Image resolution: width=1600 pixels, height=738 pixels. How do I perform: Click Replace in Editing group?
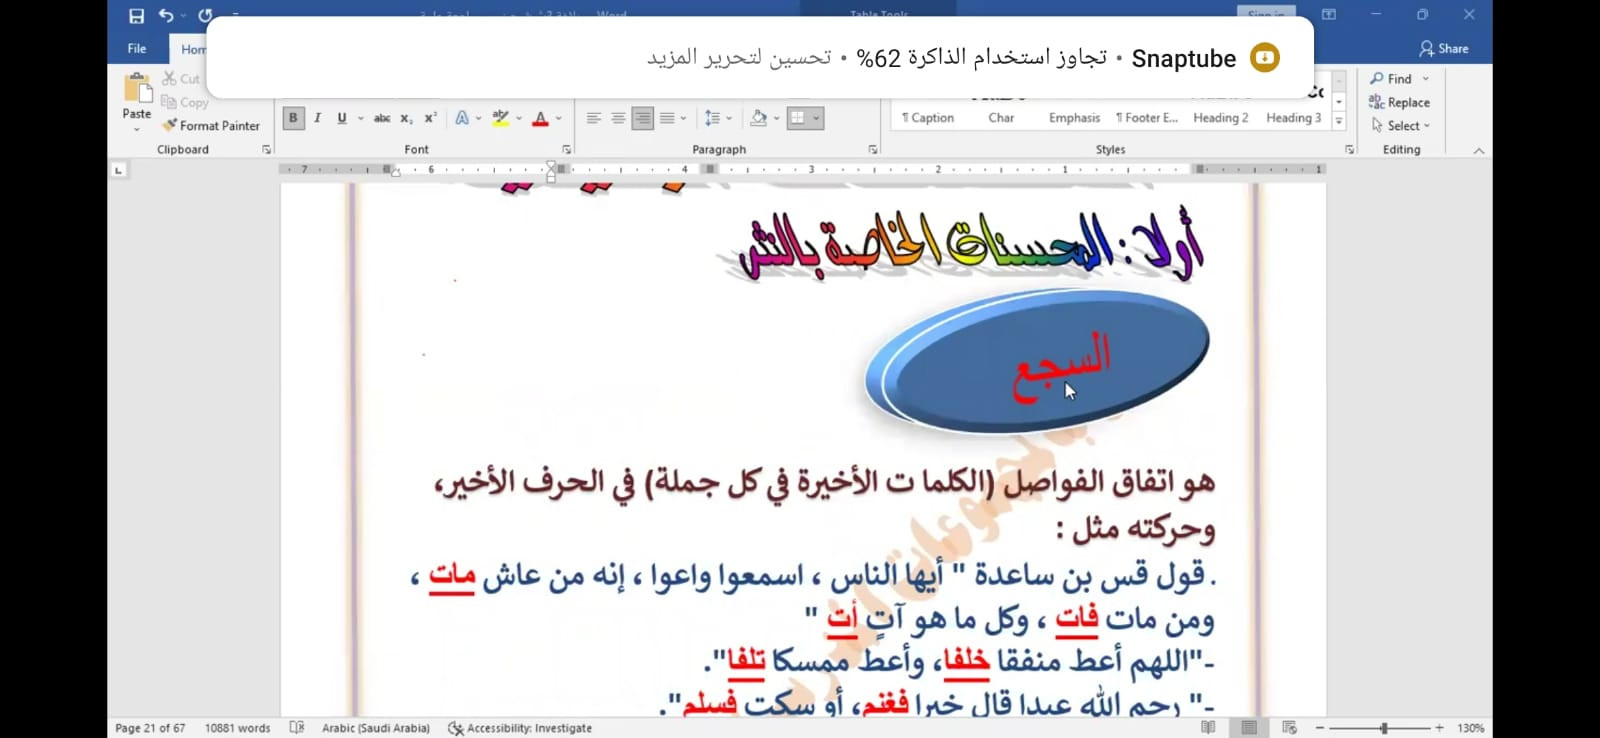(1400, 102)
